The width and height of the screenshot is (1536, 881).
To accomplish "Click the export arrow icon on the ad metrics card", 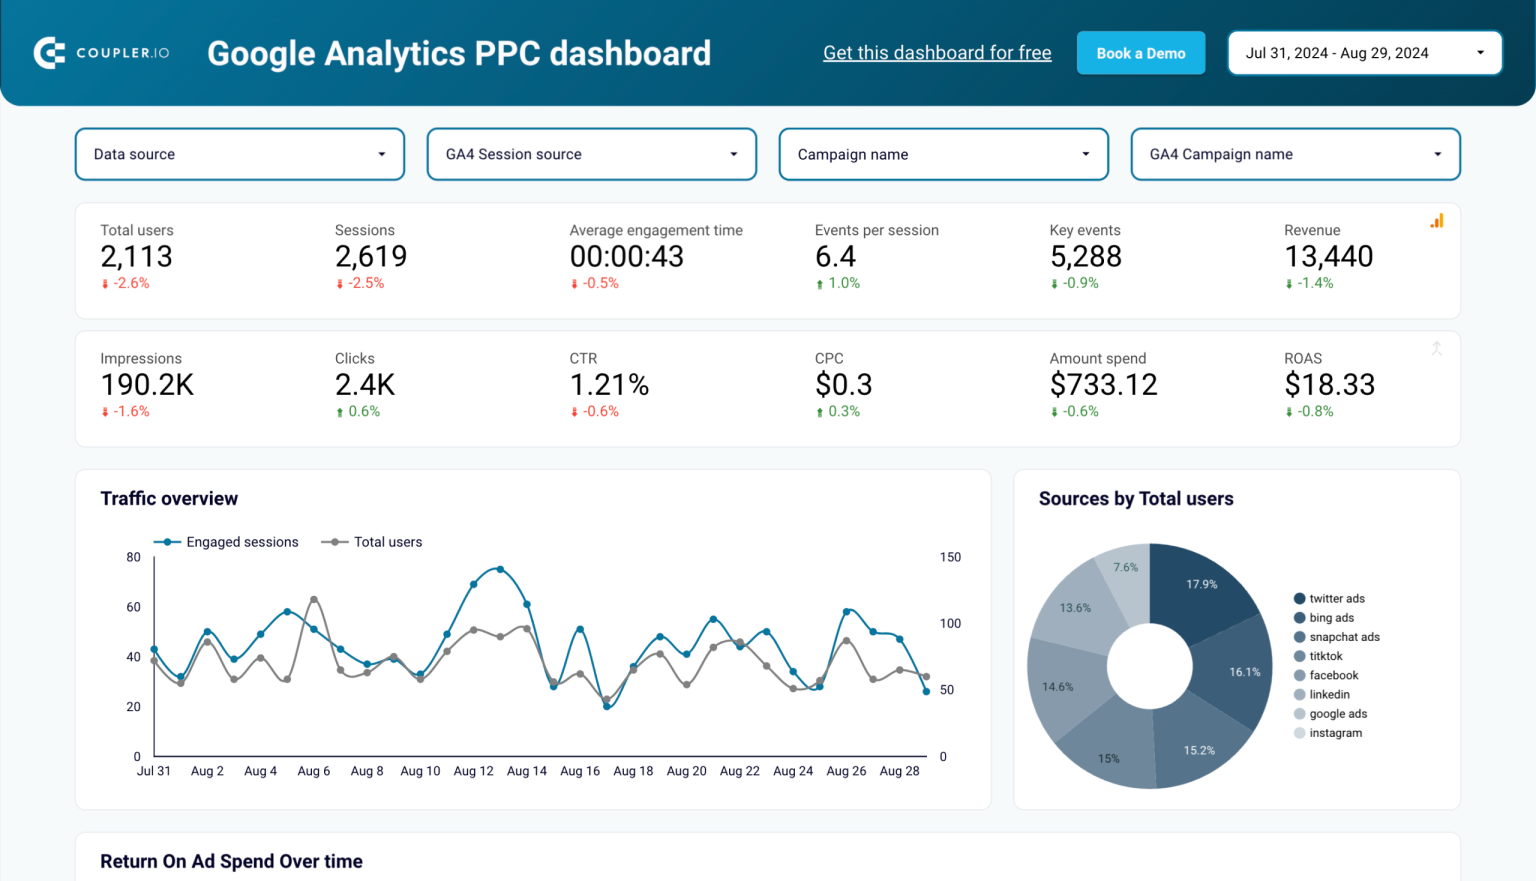I will click(1437, 349).
